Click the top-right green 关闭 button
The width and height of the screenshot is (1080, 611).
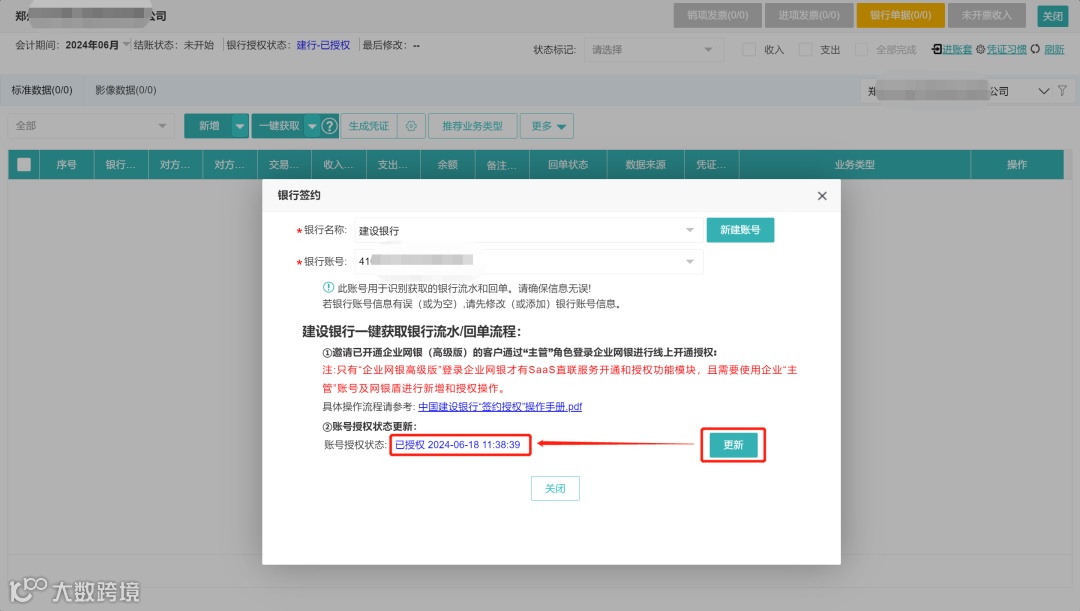1052,16
